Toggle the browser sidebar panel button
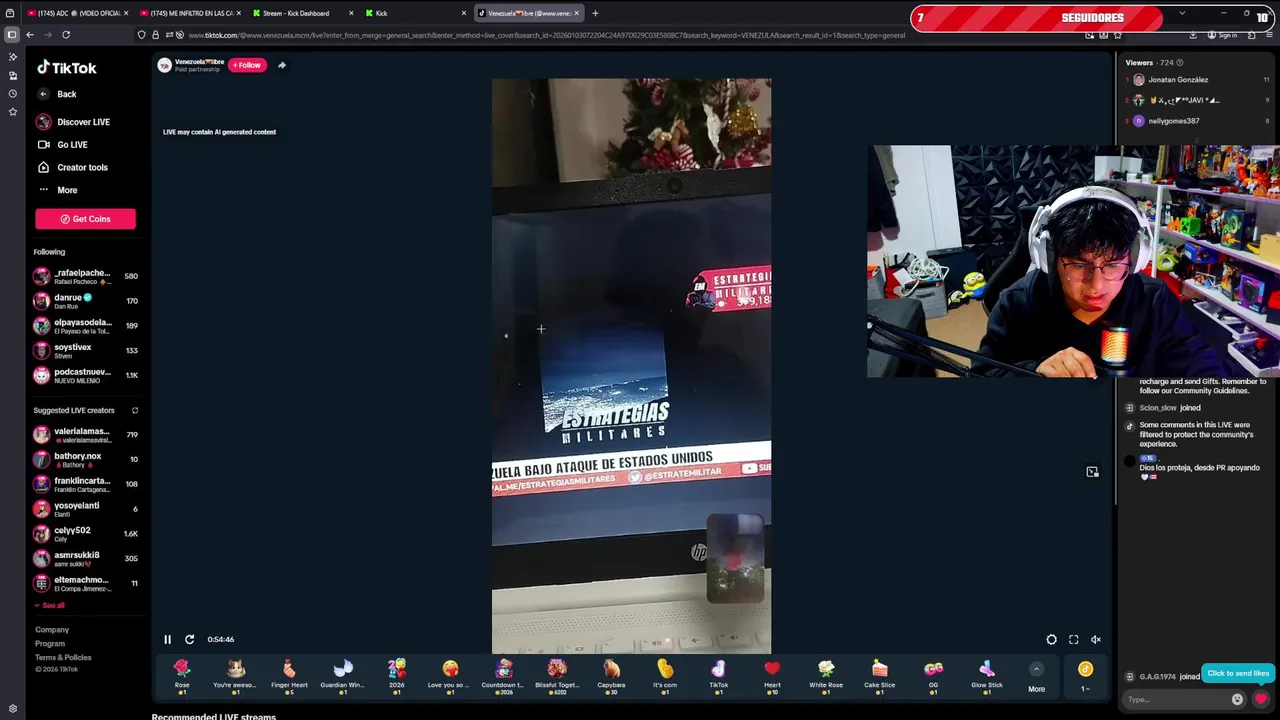The height and width of the screenshot is (720, 1280). pos(11,35)
